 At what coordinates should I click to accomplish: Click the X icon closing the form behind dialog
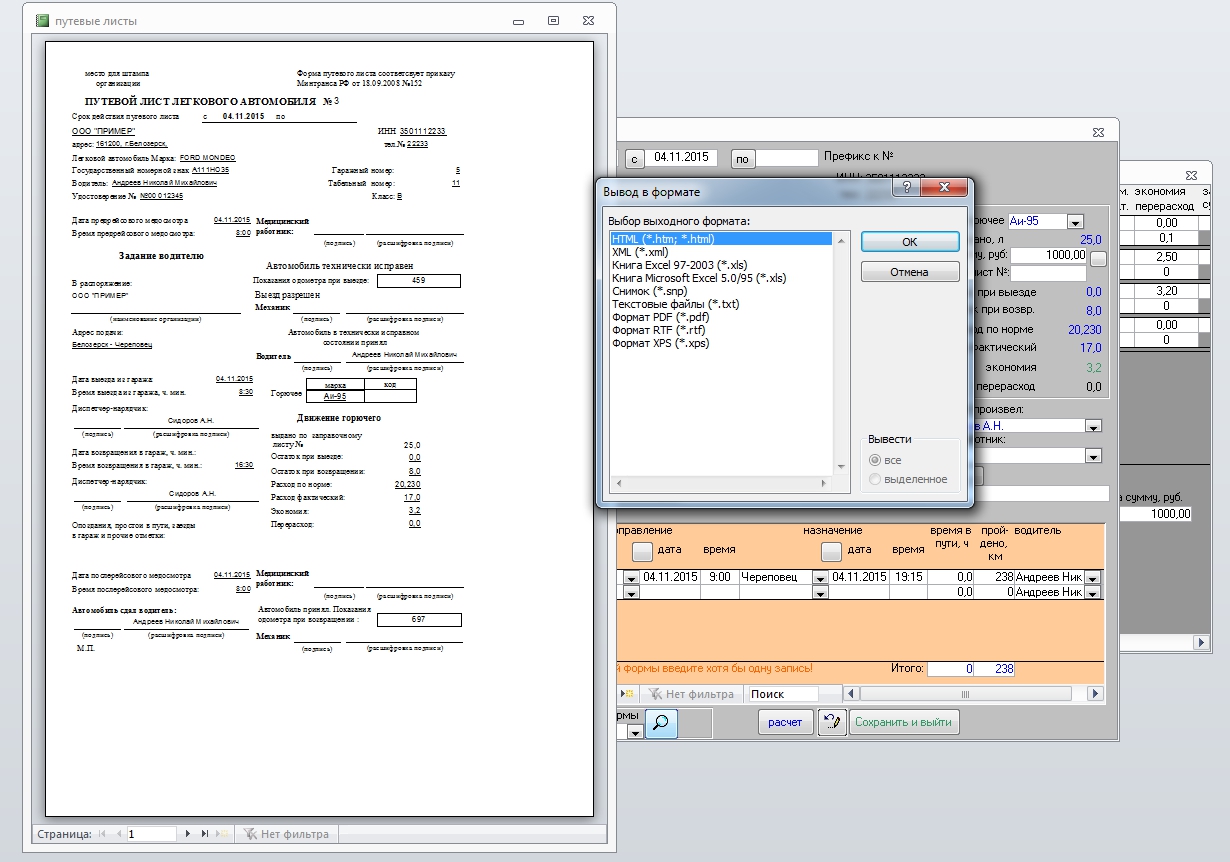tap(1098, 132)
